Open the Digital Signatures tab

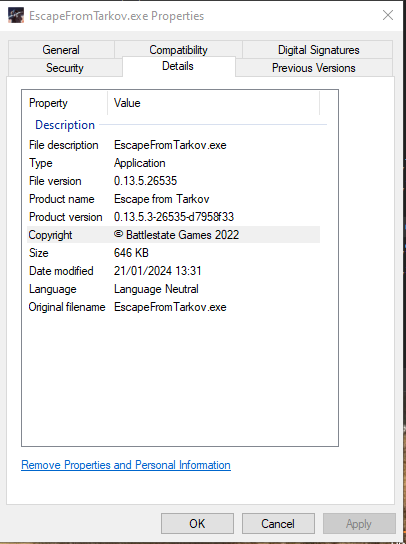point(318,50)
